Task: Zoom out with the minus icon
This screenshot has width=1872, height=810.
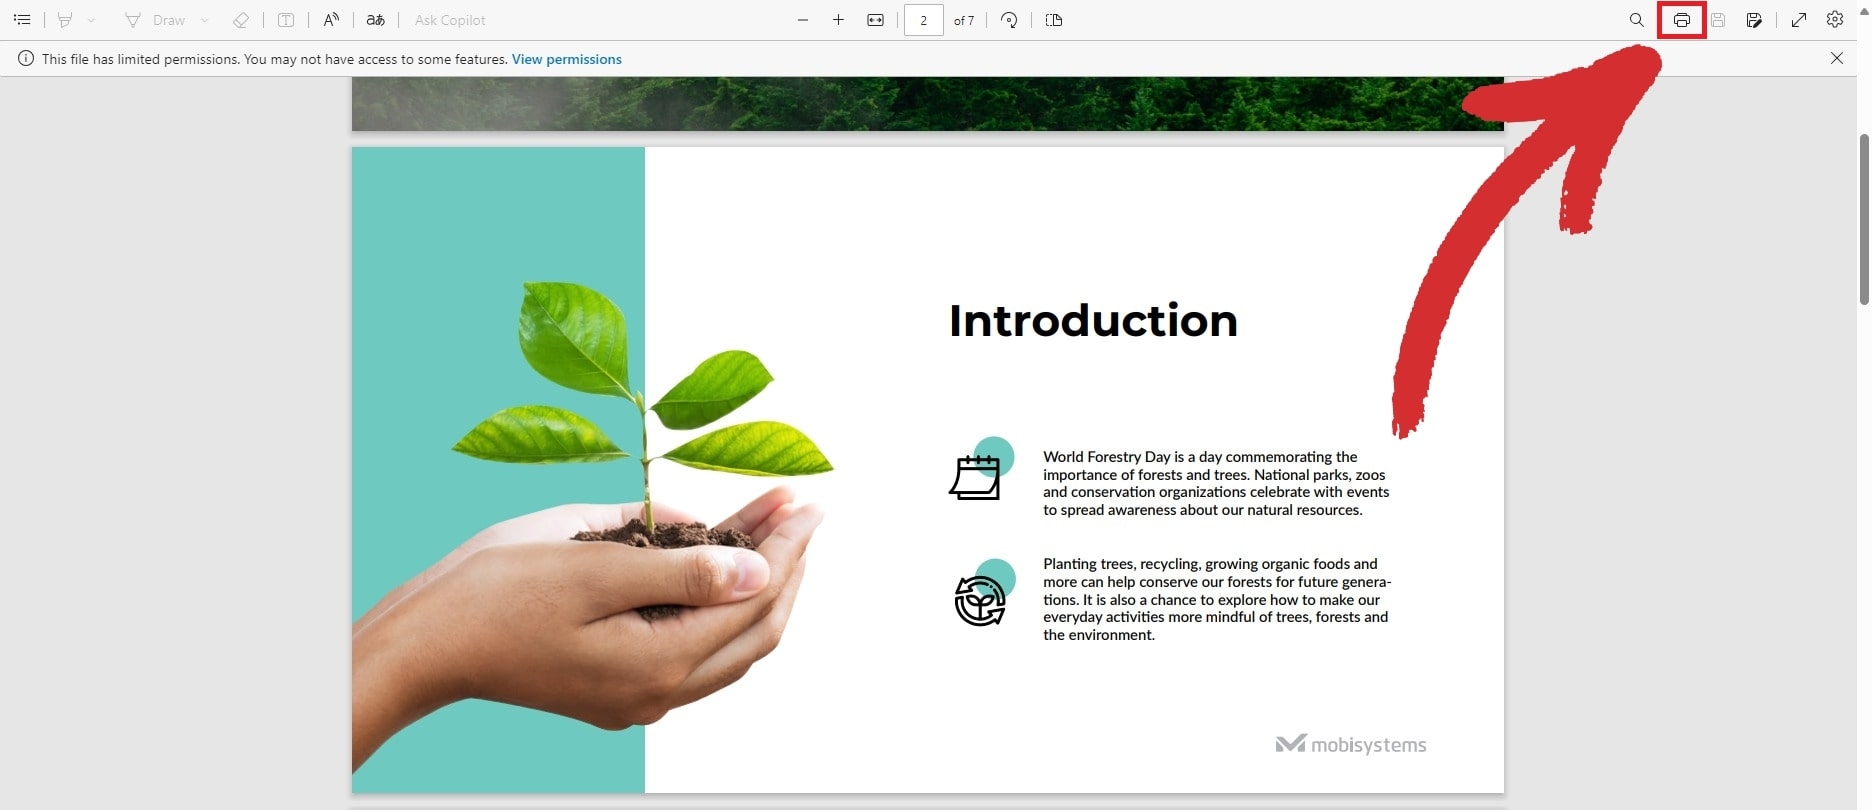Action: [x=803, y=20]
